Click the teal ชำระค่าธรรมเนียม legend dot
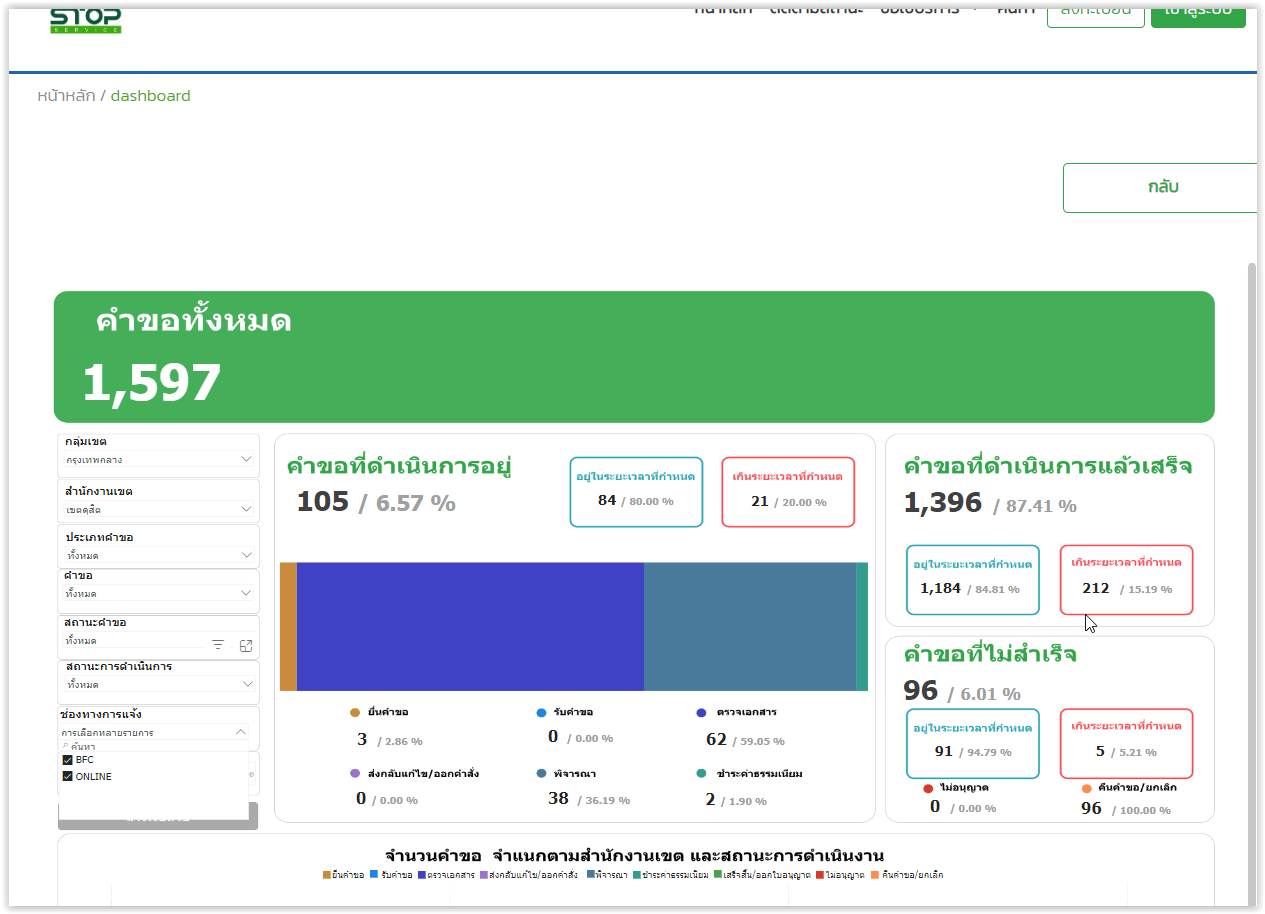Viewport: 1265px width, 914px height. coord(702,774)
